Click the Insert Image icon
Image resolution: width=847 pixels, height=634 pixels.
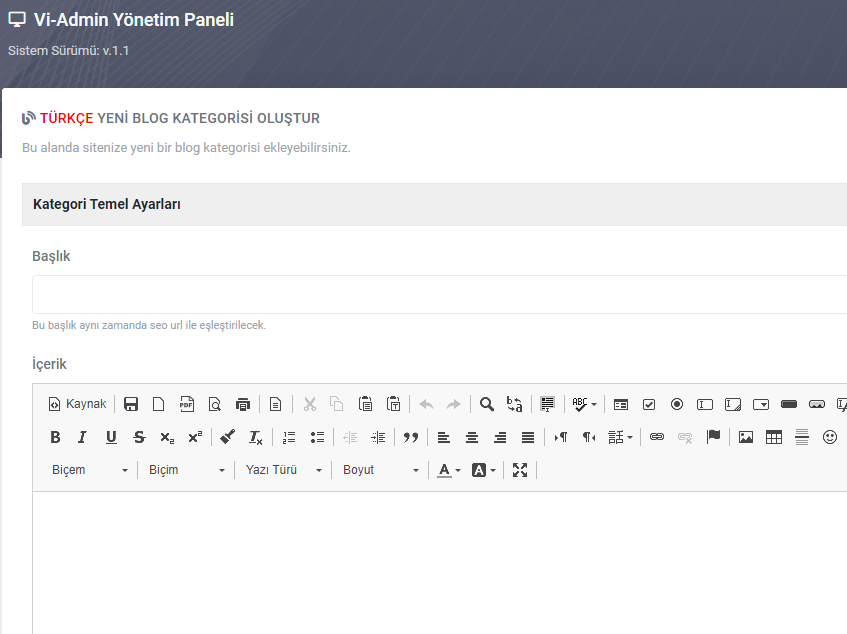746,437
